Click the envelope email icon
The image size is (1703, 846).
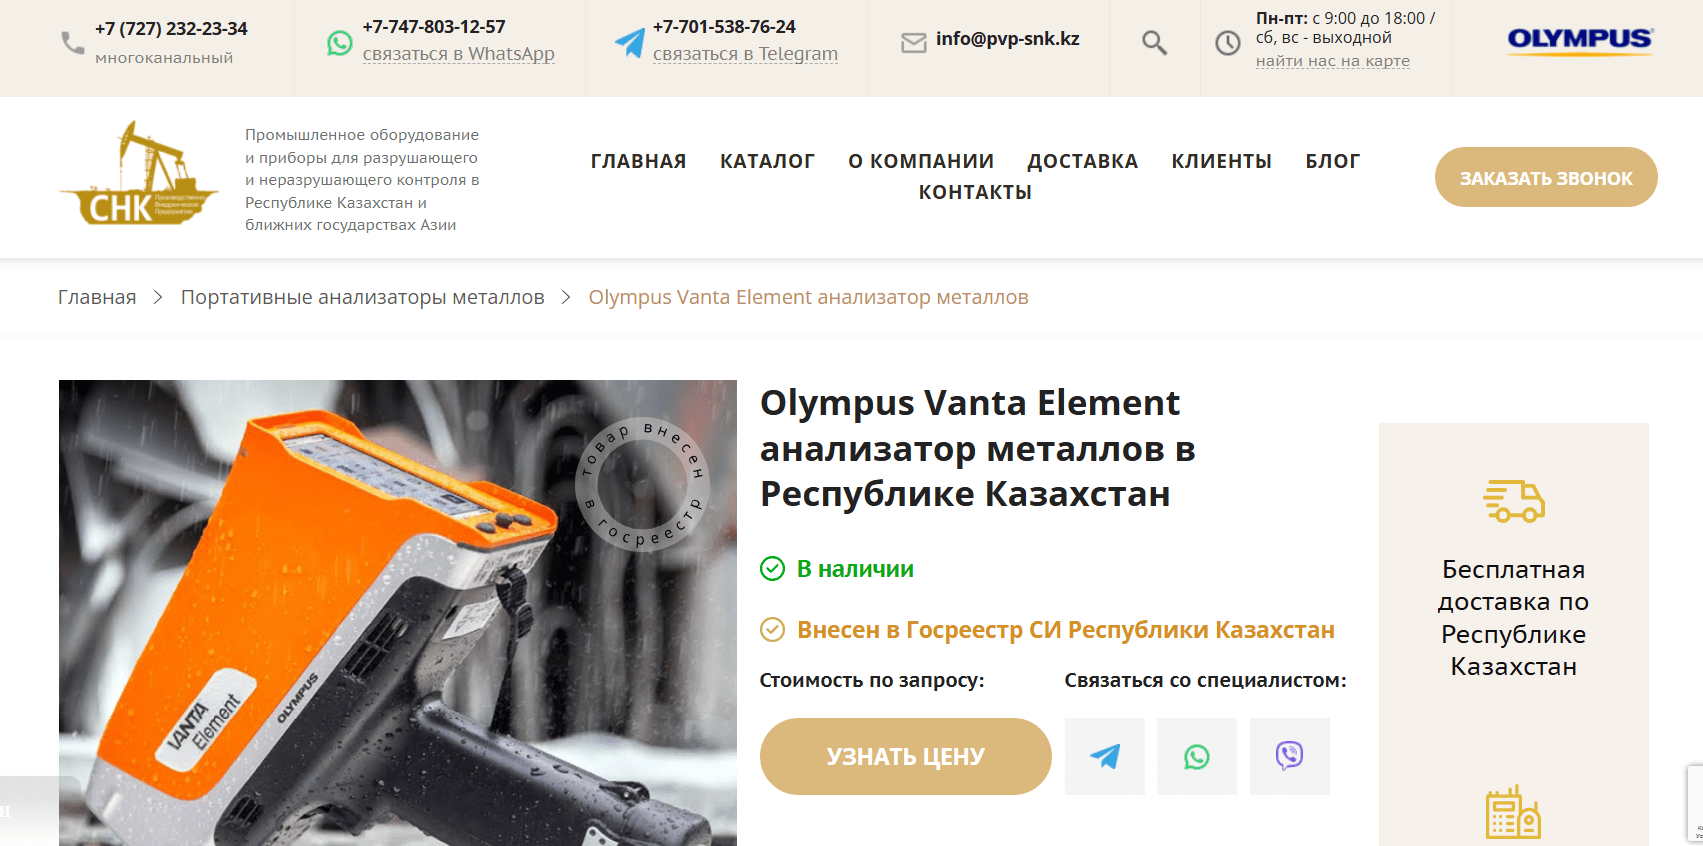(x=914, y=43)
